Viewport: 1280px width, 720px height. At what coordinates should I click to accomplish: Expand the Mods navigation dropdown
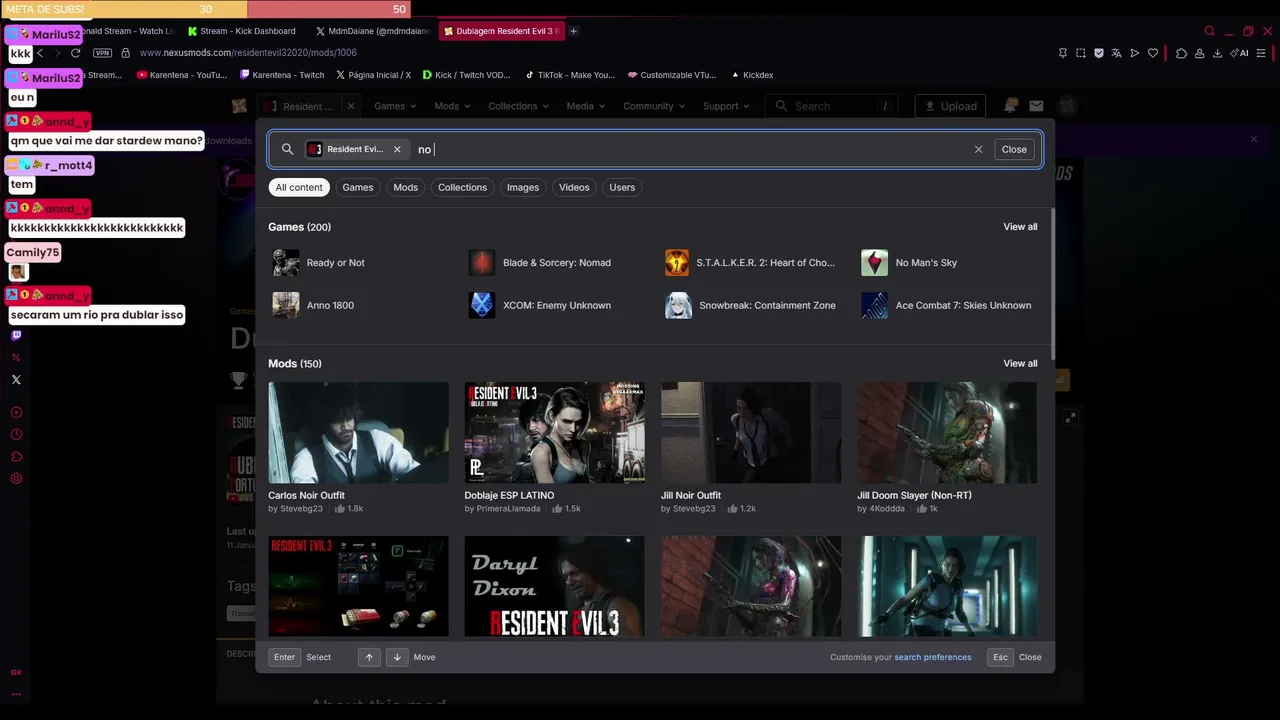452,106
